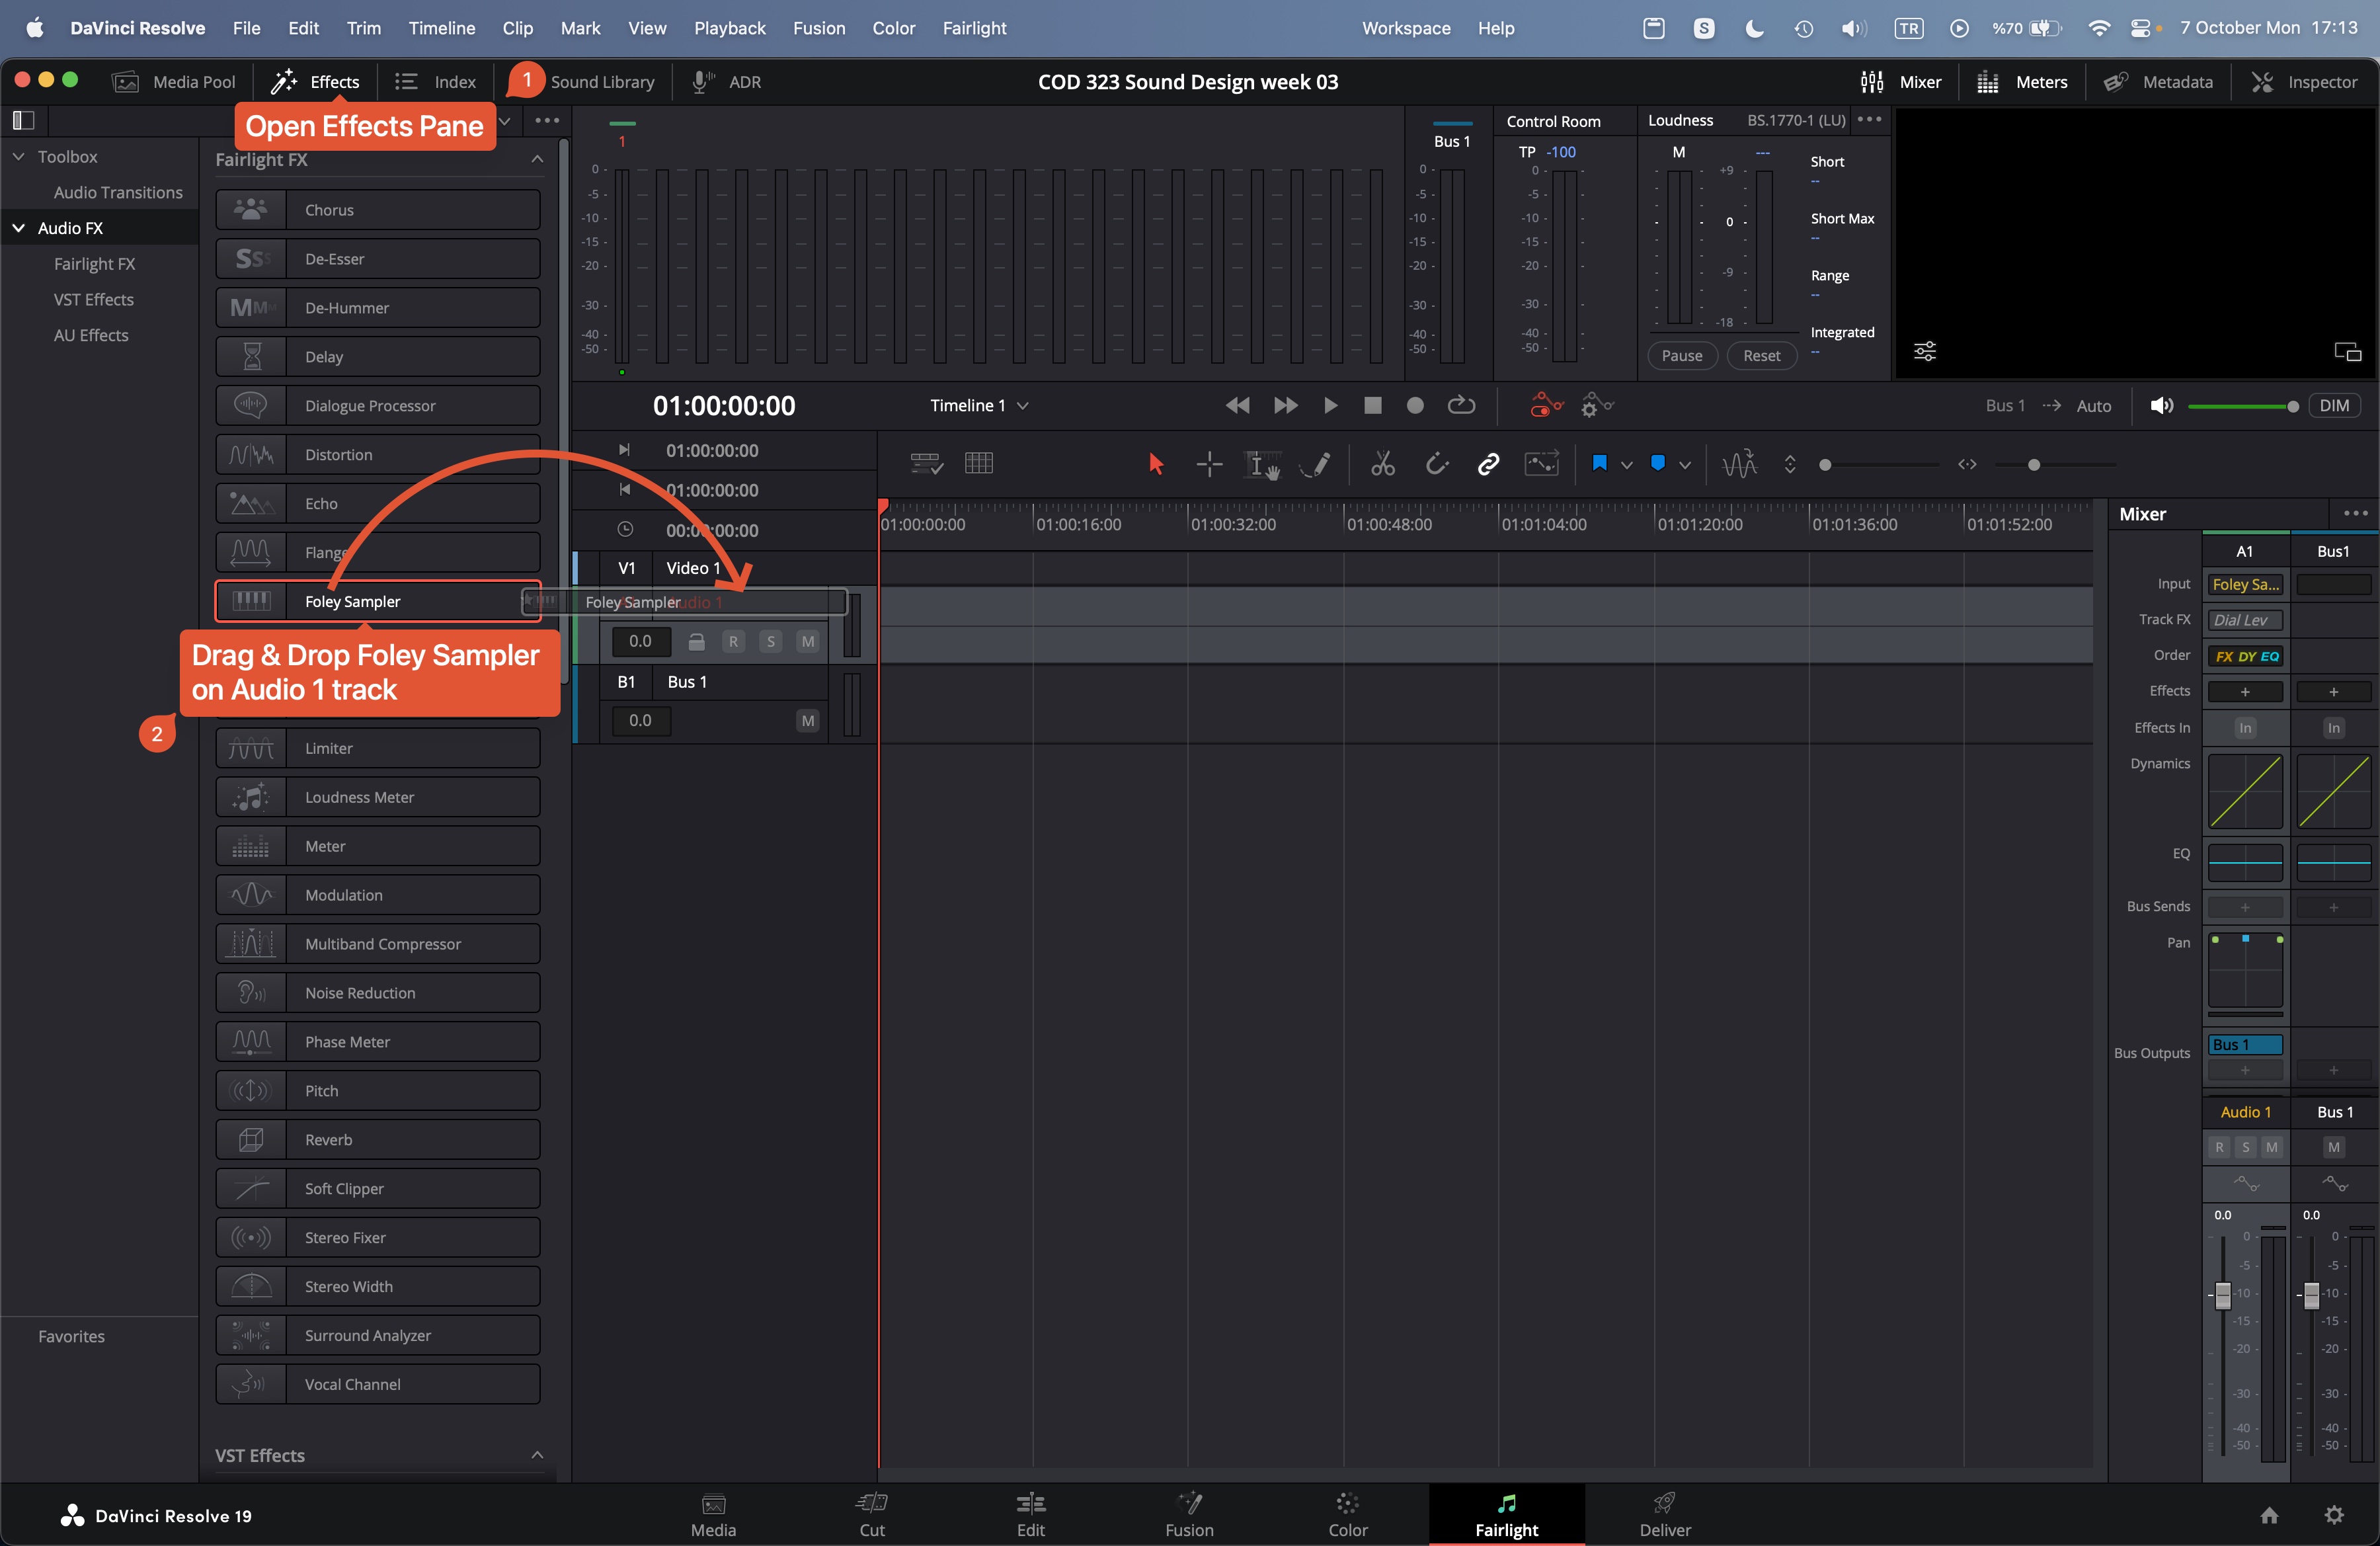Viewport: 2380px width, 1546px height.
Task: Toggle loop playback
Action: (x=1461, y=405)
